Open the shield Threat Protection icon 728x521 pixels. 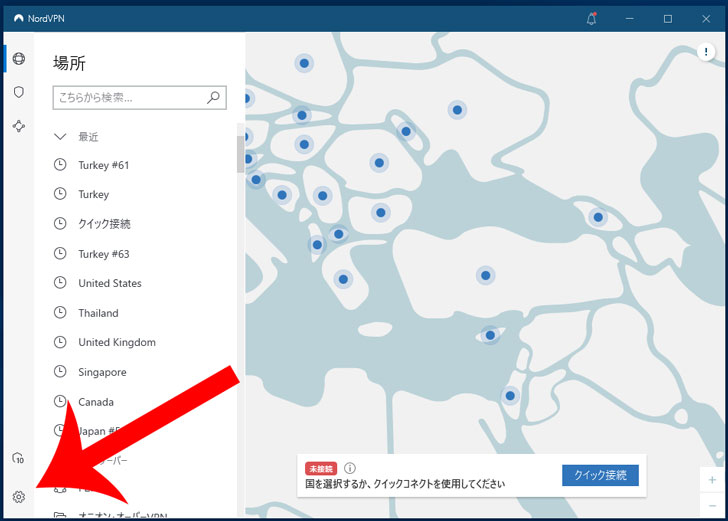tap(18, 92)
